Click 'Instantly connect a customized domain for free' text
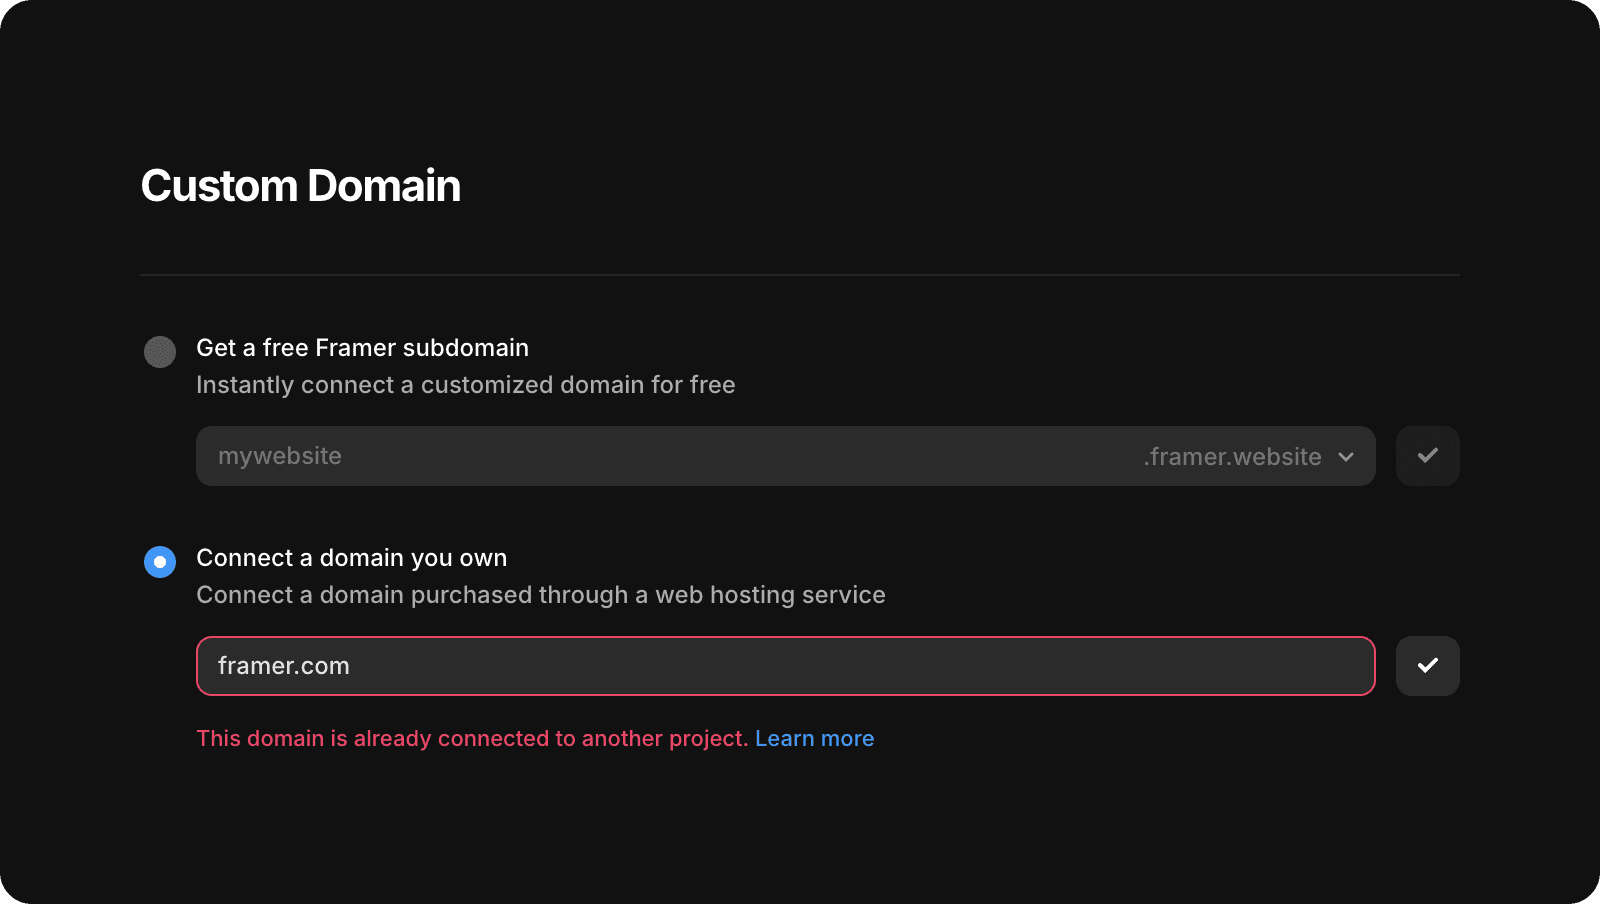Screen dimensions: 1600x904 coord(465,385)
